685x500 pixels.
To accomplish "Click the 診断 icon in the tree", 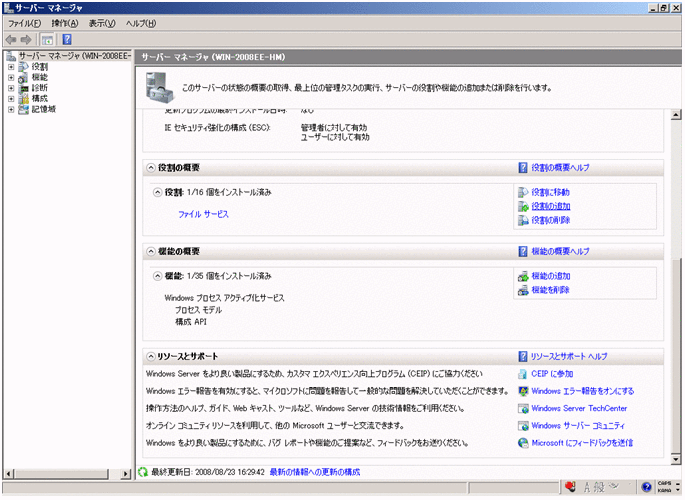I will point(24,88).
